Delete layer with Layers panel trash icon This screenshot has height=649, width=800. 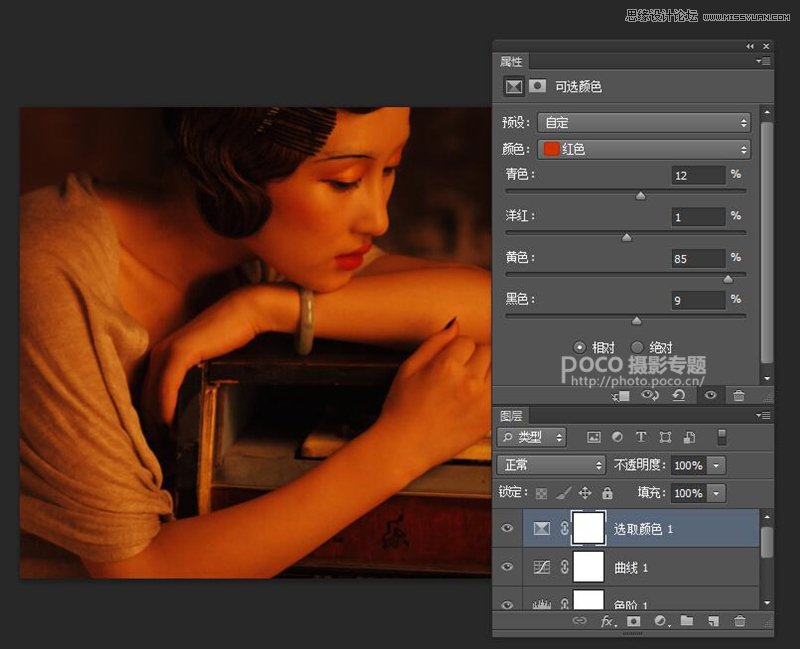[739, 621]
